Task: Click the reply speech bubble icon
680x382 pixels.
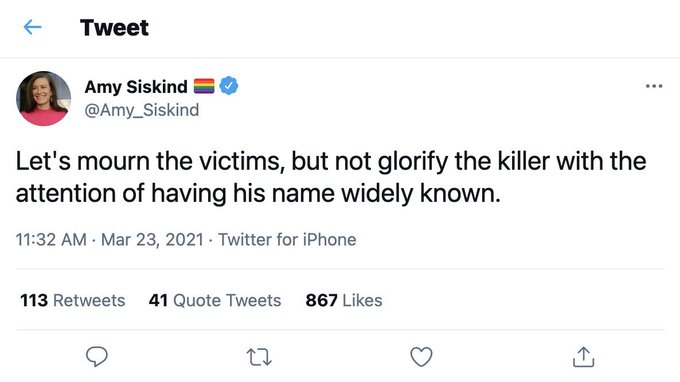Action: (97, 357)
